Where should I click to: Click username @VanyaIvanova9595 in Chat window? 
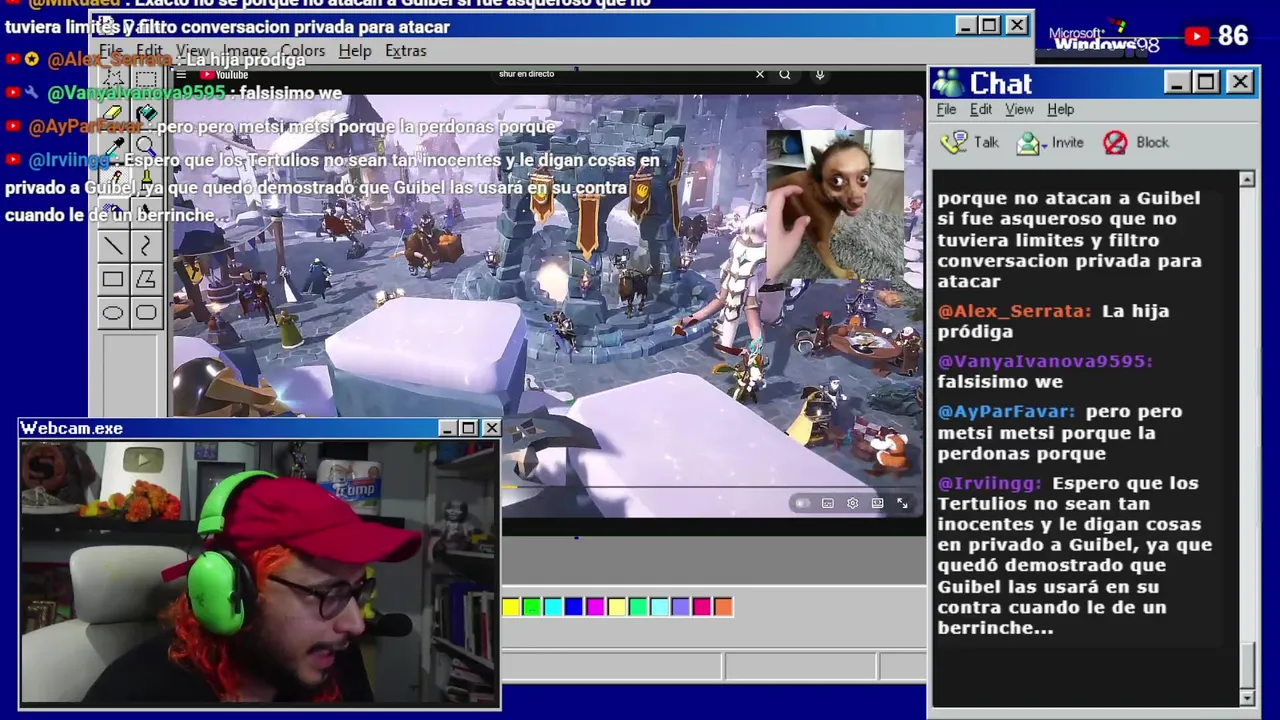point(1045,361)
